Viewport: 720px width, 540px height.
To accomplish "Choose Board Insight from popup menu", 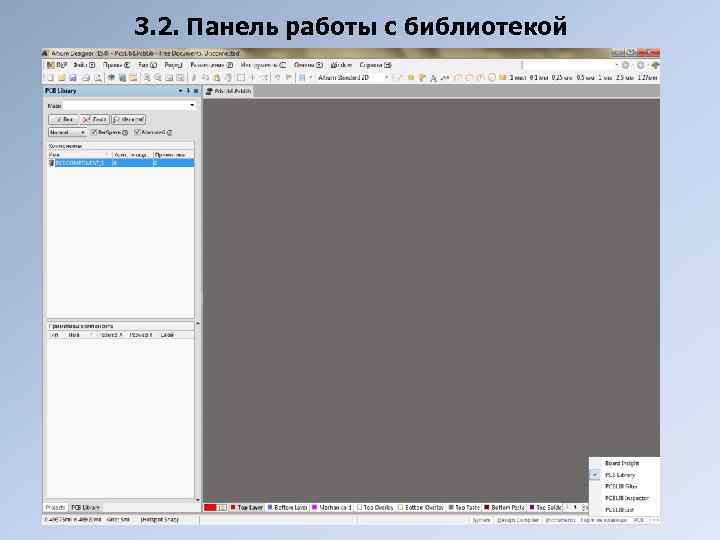I will coord(622,463).
